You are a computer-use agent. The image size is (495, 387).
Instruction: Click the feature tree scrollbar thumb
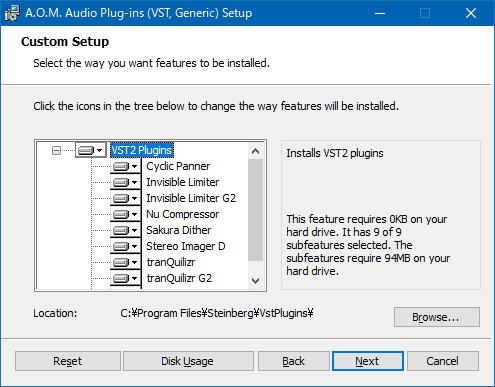point(256,210)
